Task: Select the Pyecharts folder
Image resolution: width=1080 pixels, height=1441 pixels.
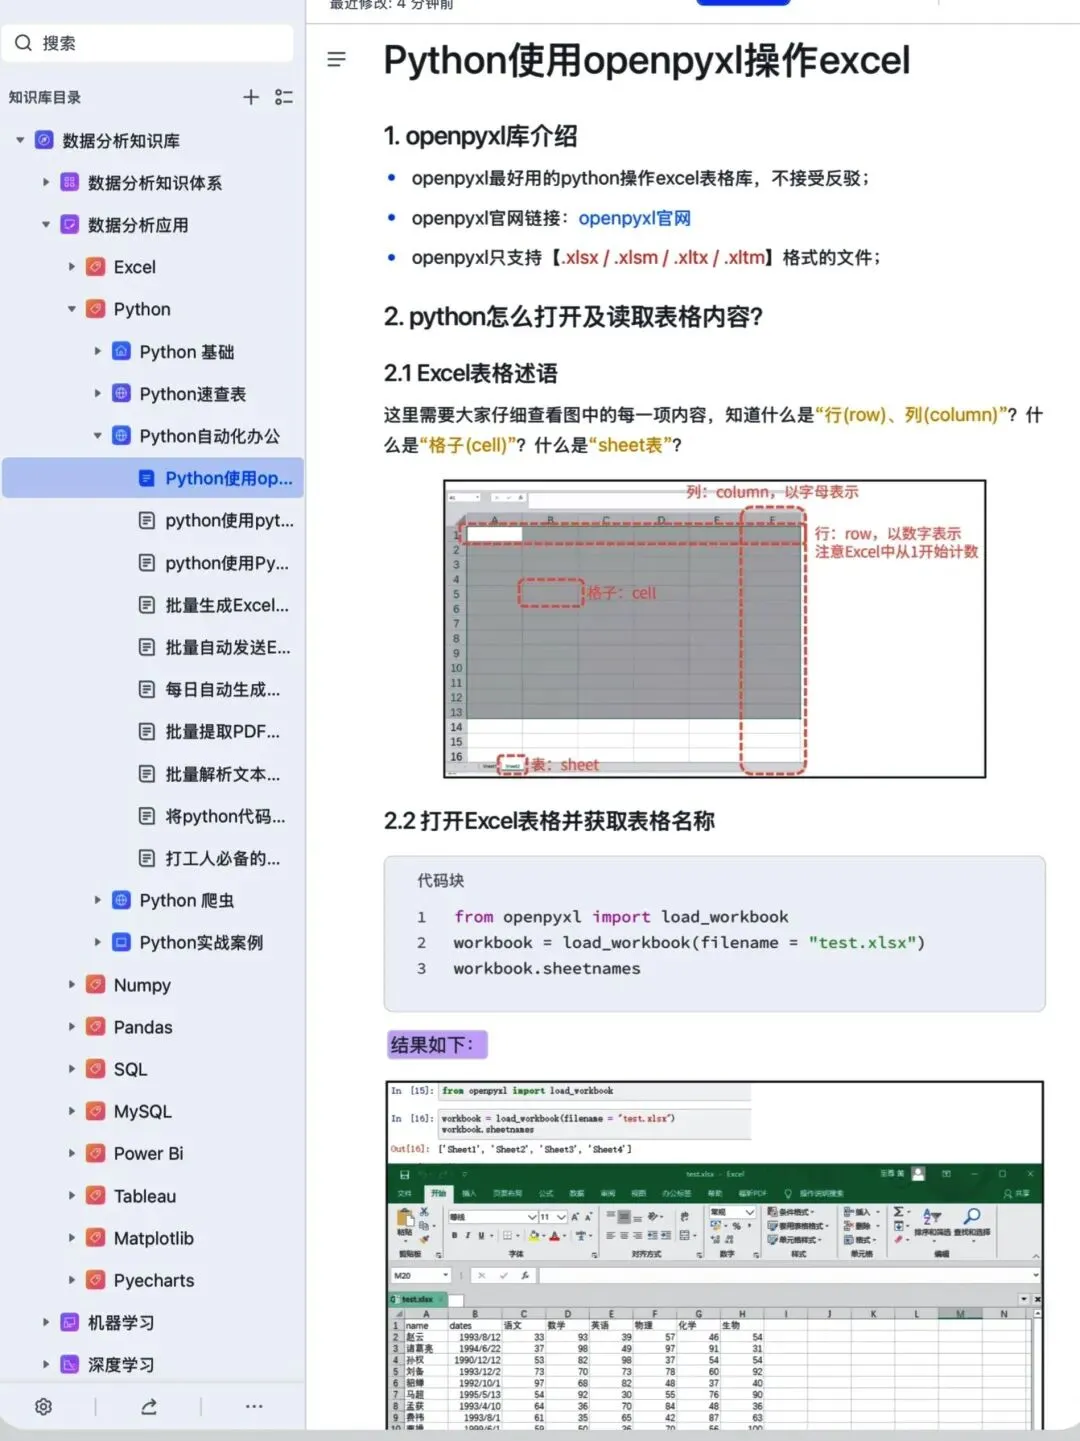Action: click(154, 1280)
